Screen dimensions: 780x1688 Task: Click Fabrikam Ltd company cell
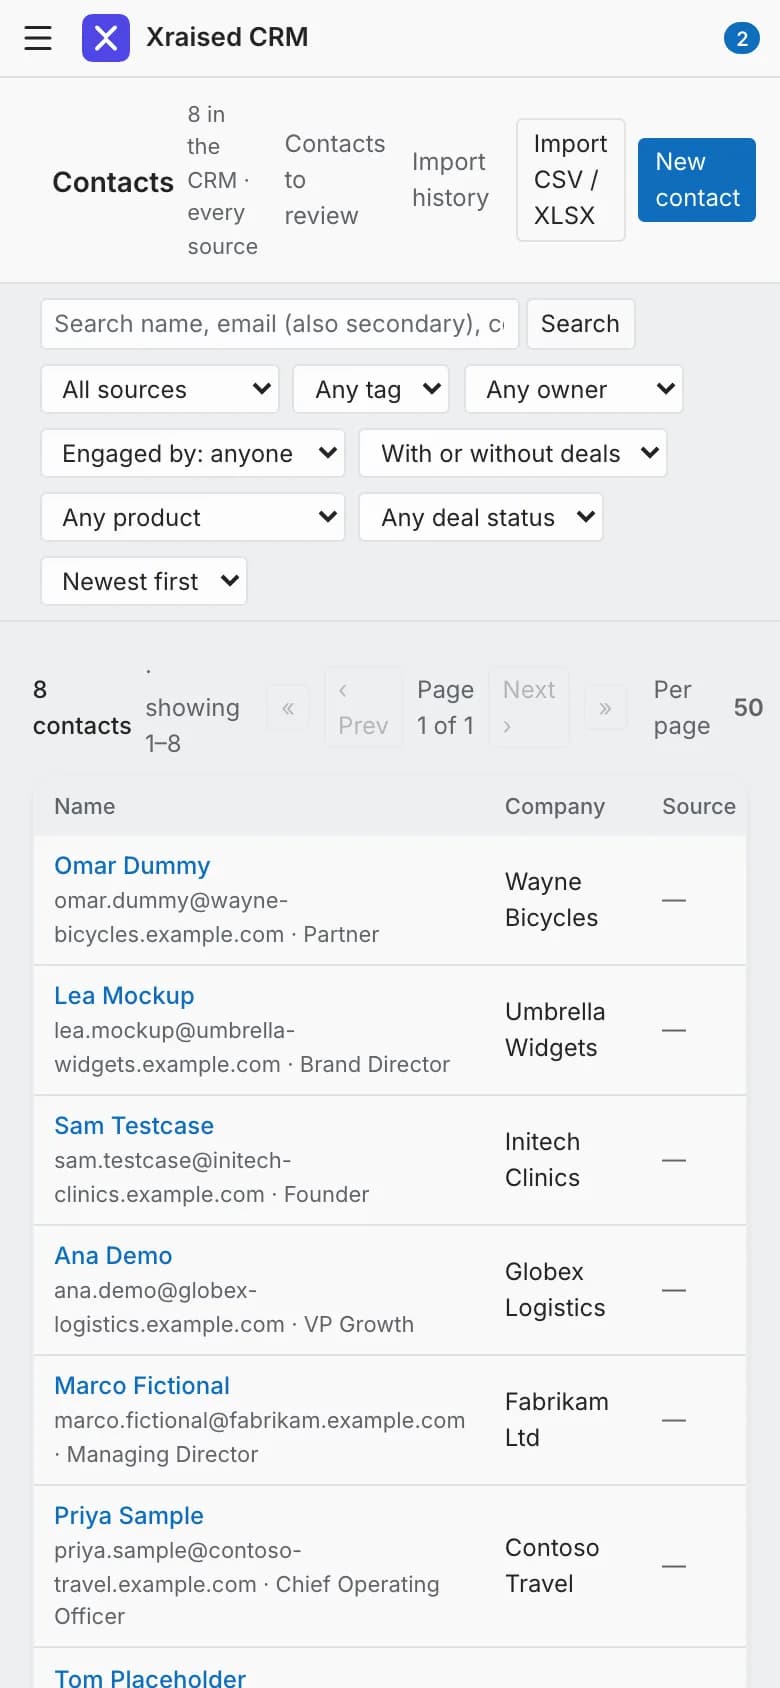[x=557, y=1420]
